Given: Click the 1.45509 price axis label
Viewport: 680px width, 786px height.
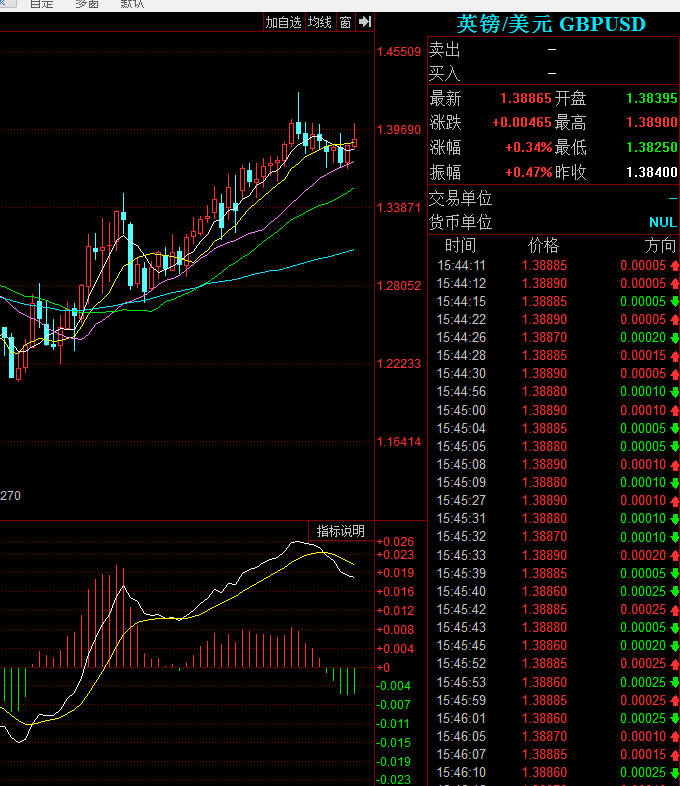Looking at the screenshot, I should tap(399, 52).
